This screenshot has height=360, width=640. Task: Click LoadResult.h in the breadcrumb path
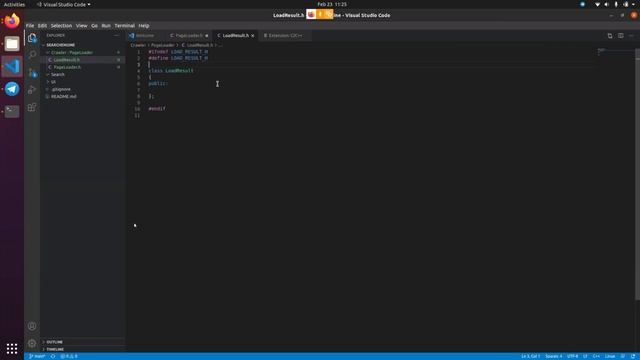pyautogui.click(x=197, y=45)
